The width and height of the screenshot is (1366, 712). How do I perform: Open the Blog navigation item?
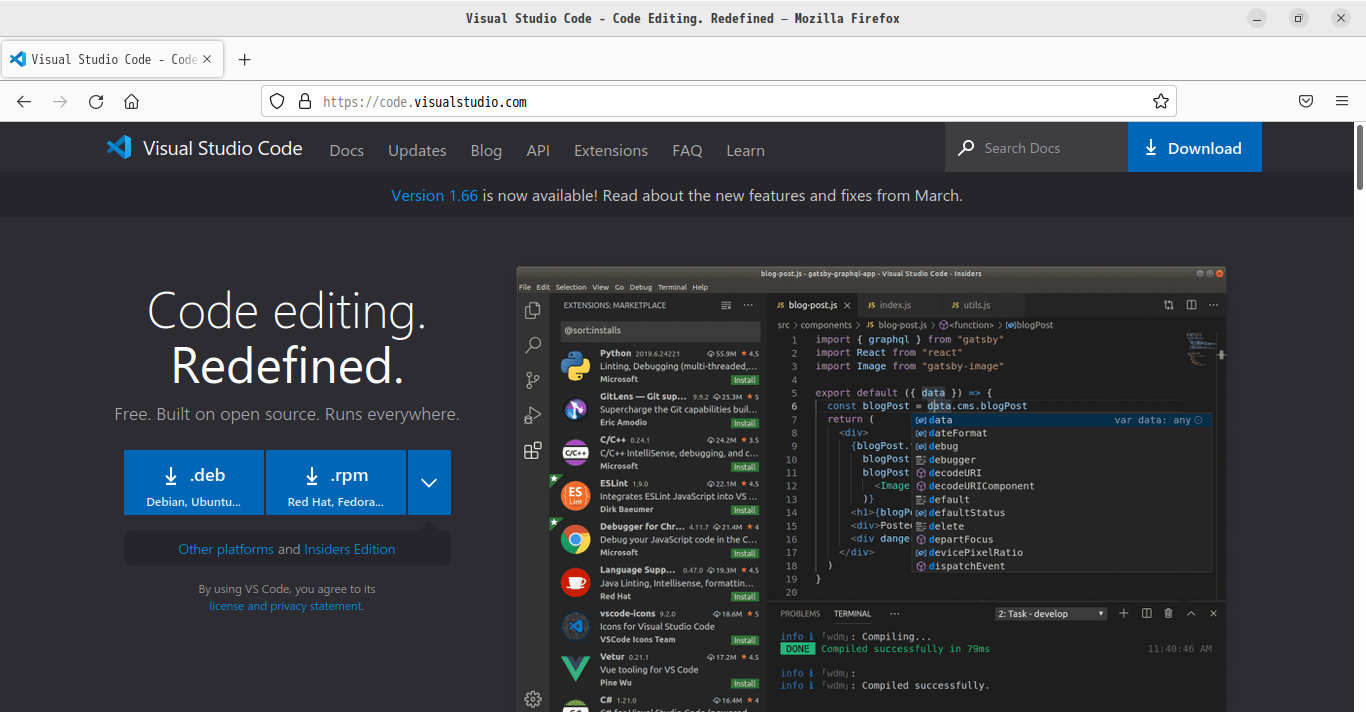pyautogui.click(x=486, y=150)
